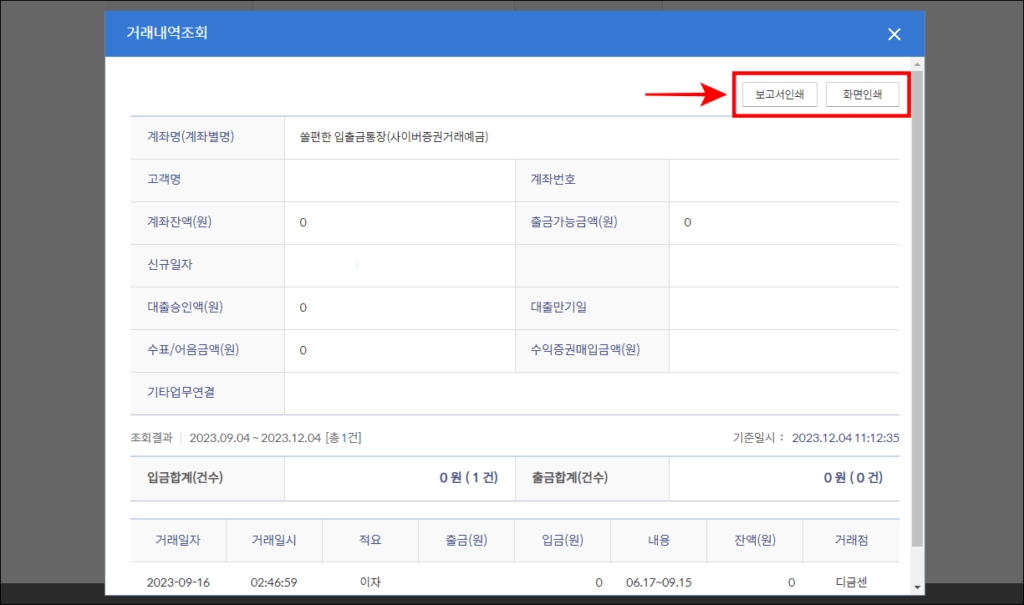Select the 입금(원) column header
This screenshot has height=605, width=1024.
tap(562, 540)
